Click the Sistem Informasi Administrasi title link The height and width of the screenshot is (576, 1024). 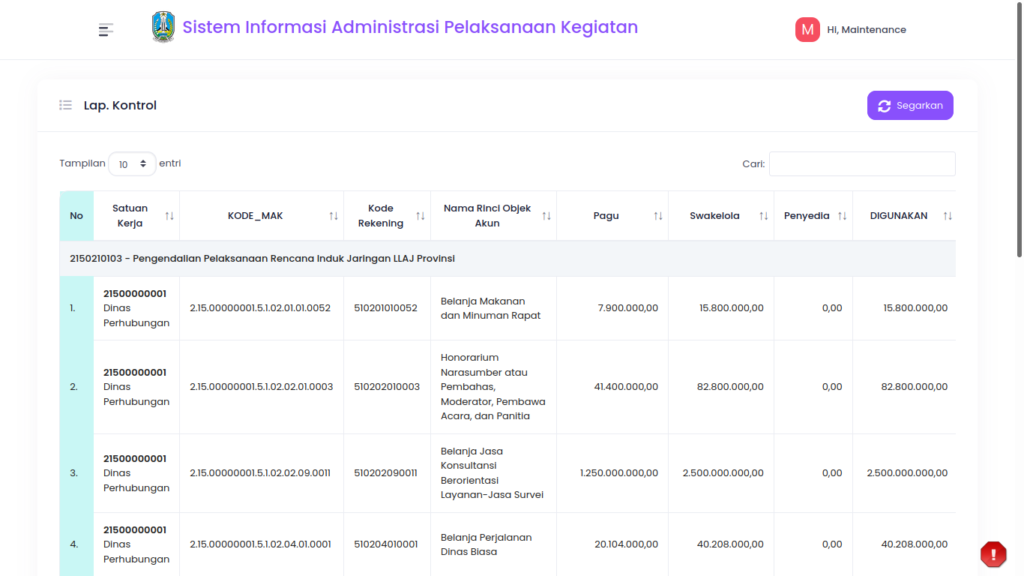click(409, 27)
